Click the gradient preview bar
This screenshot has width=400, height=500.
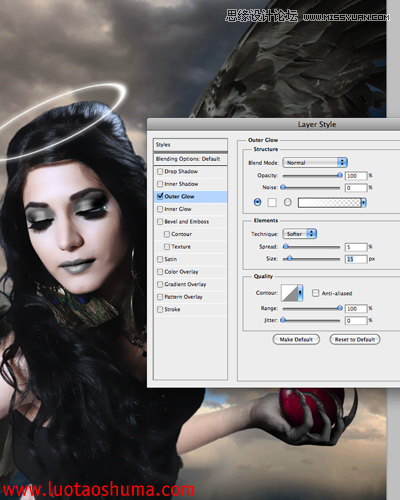329,202
